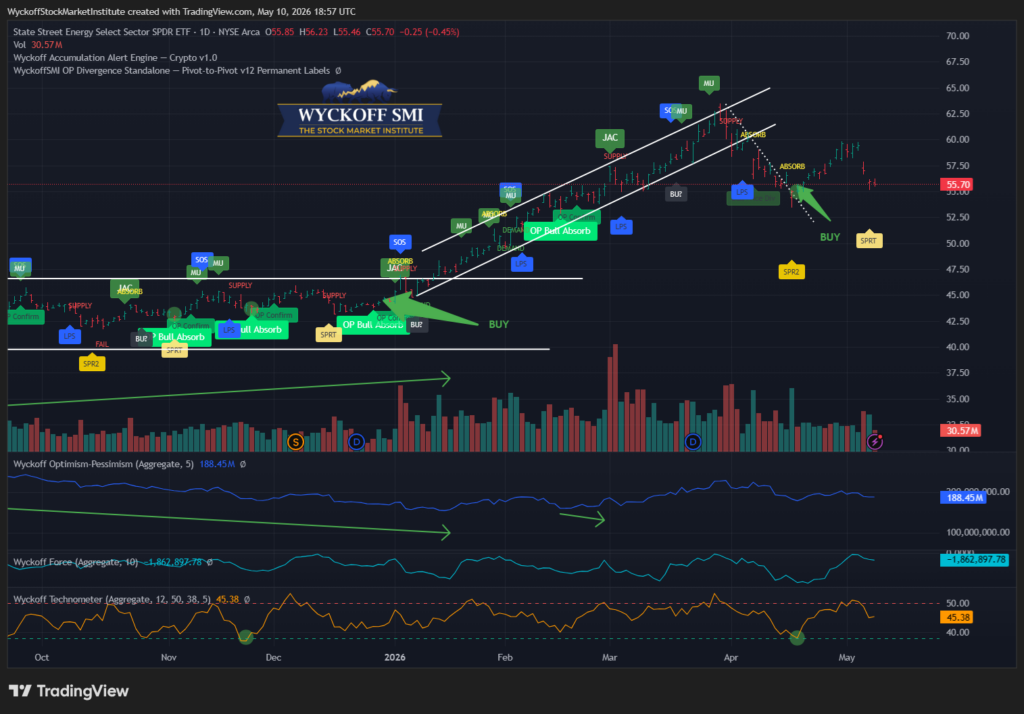
Task: Click the purple lightning bolt event icon
Action: click(874, 442)
